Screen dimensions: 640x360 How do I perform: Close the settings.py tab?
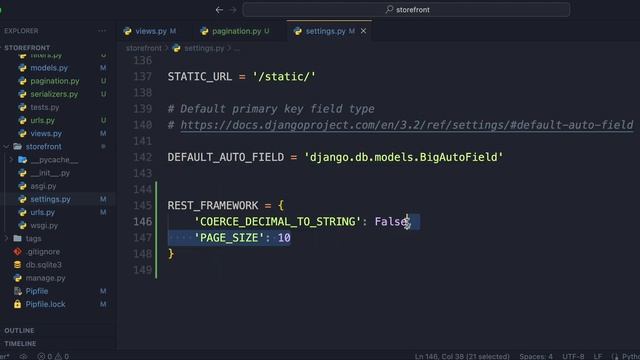pos(363,31)
